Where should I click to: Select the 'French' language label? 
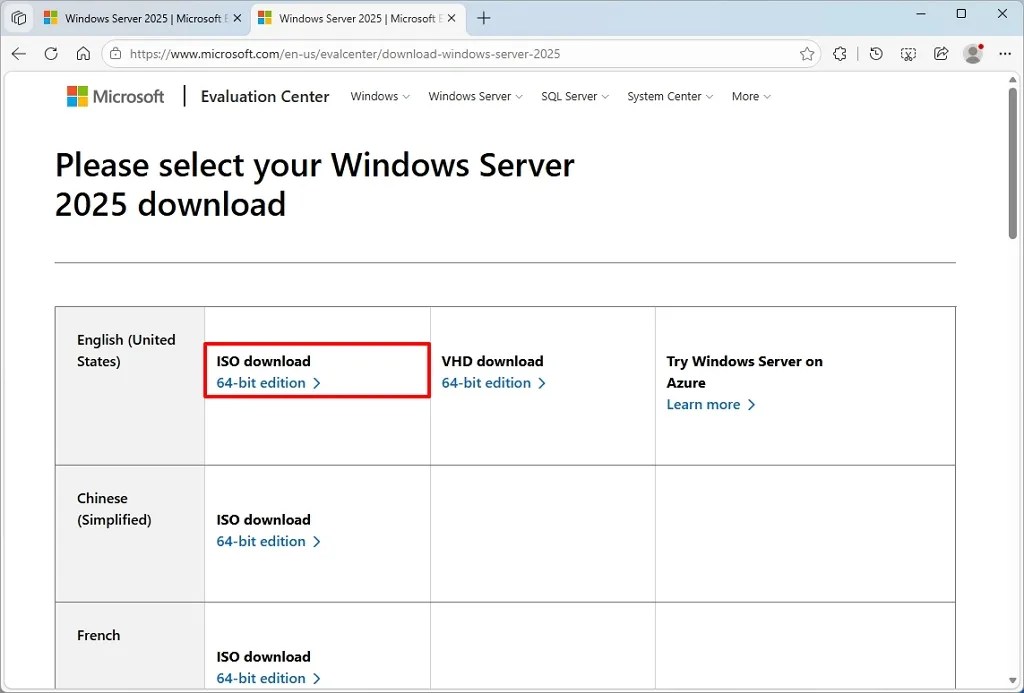(x=99, y=635)
